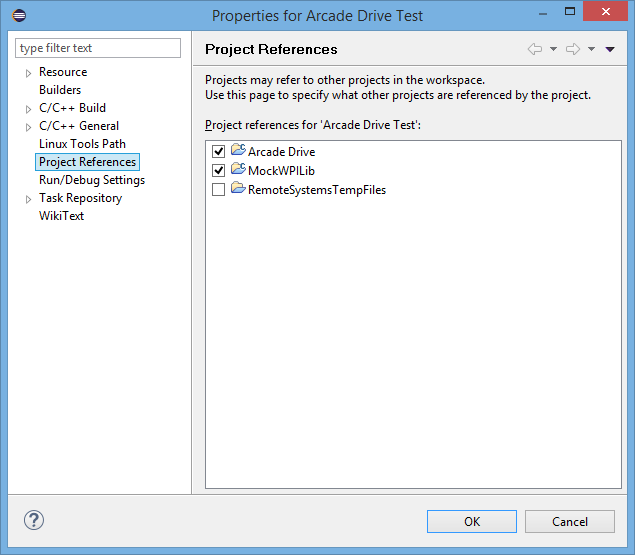Click the Arcade Drive project folder icon
The width and height of the screenshot is (635, 555).
(238, 151)
